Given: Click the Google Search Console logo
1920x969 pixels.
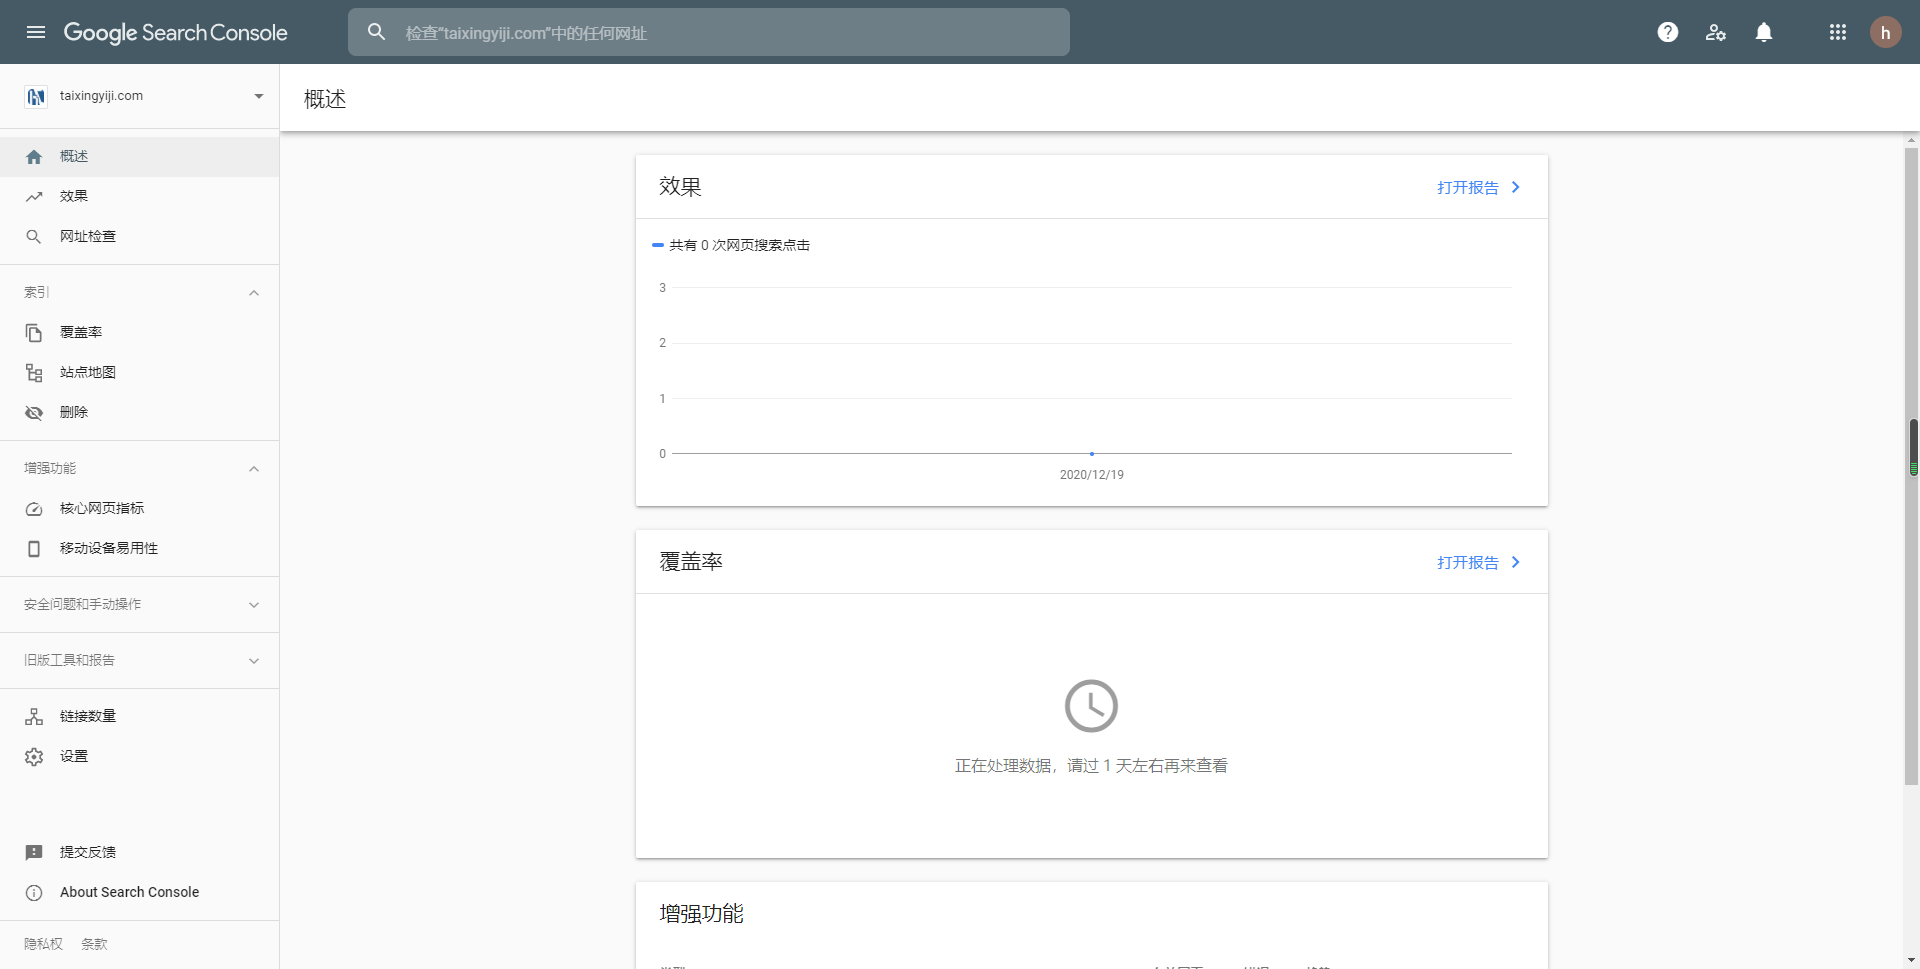Looking at the screenshot, I should [x=175, y=32].
